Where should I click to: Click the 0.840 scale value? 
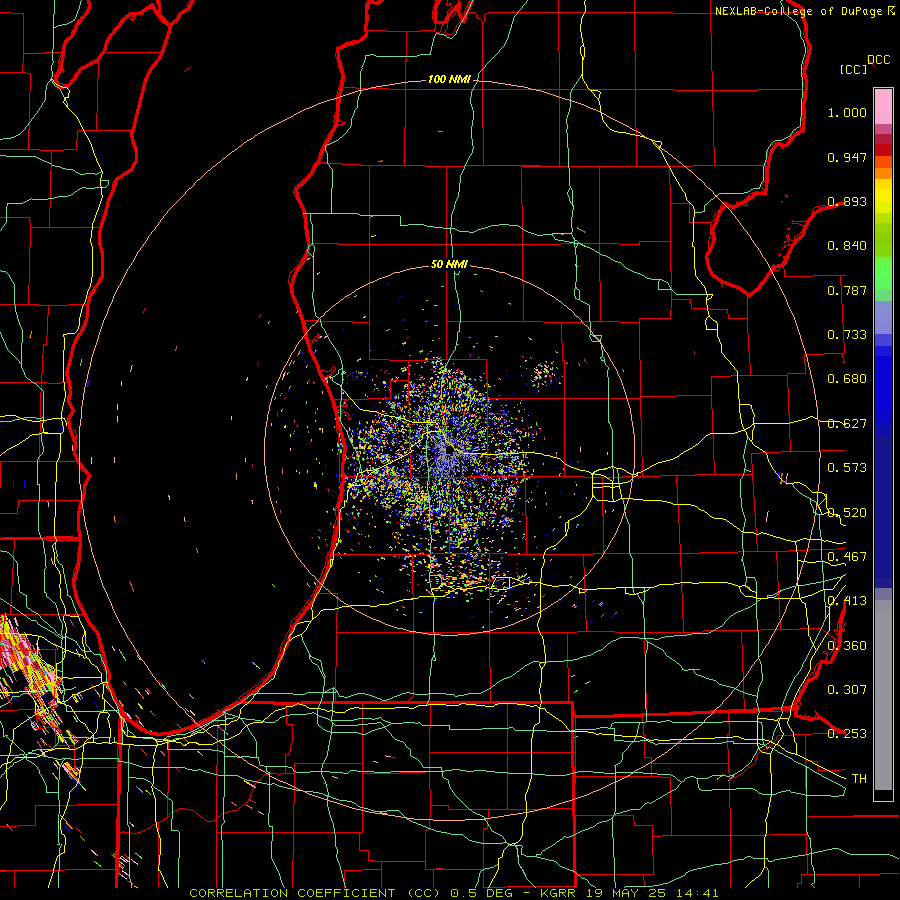pyautogui.click(x=847, y=246)
